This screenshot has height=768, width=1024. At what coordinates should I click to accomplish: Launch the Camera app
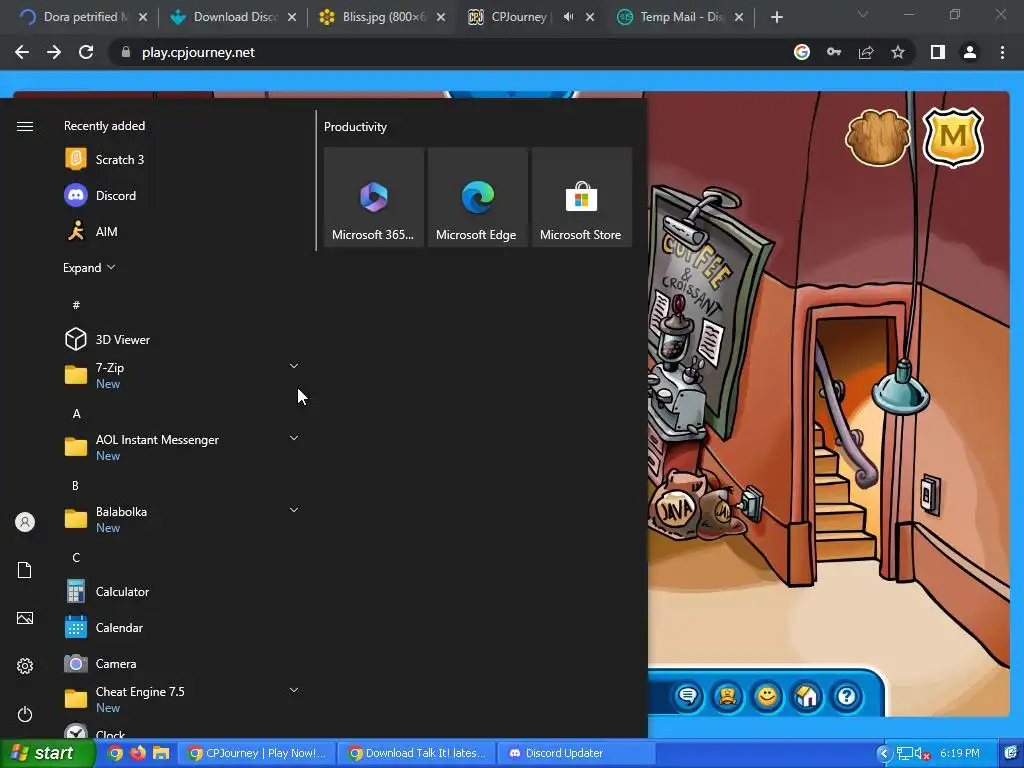(181, 664)
